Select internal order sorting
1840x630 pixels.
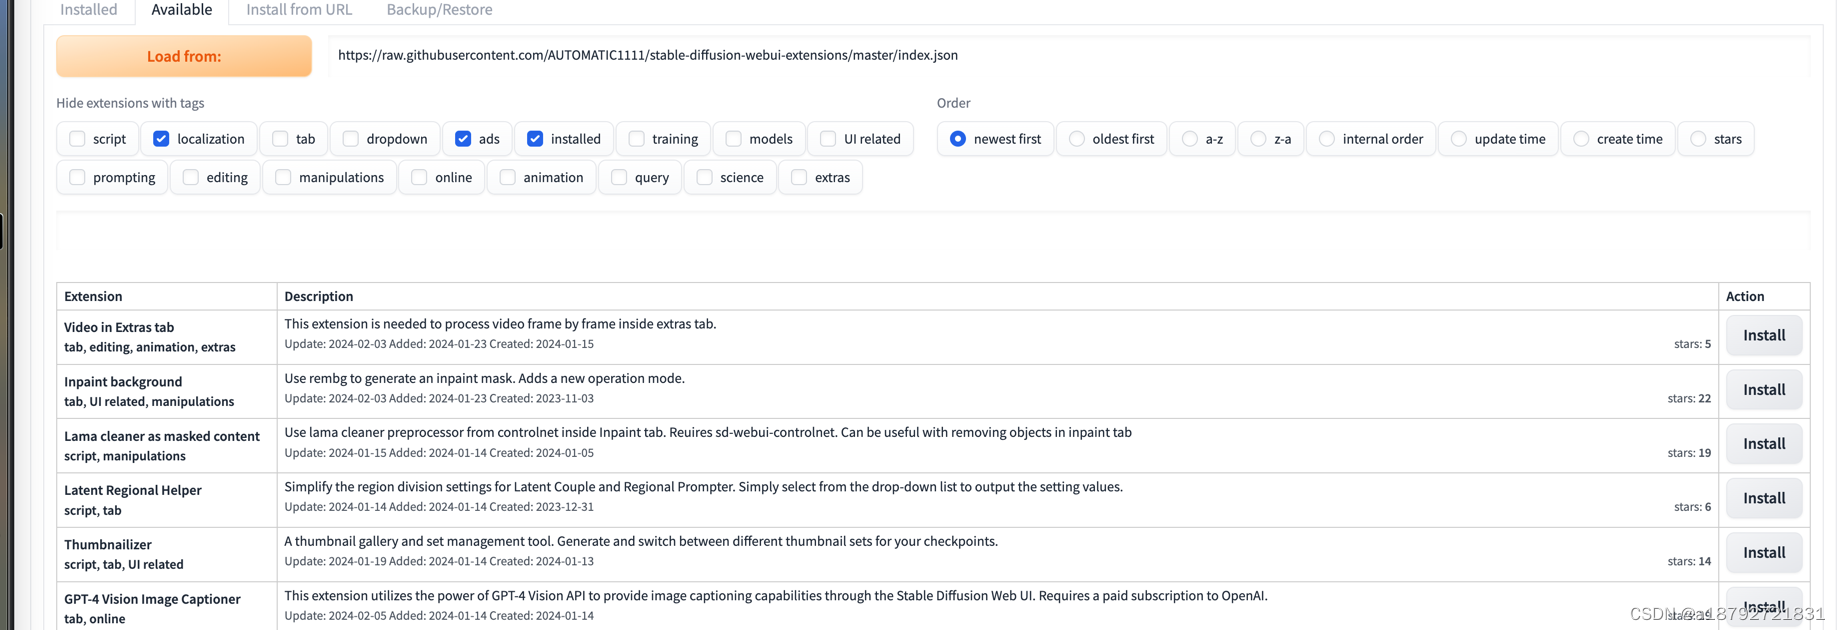(1327, 139)
